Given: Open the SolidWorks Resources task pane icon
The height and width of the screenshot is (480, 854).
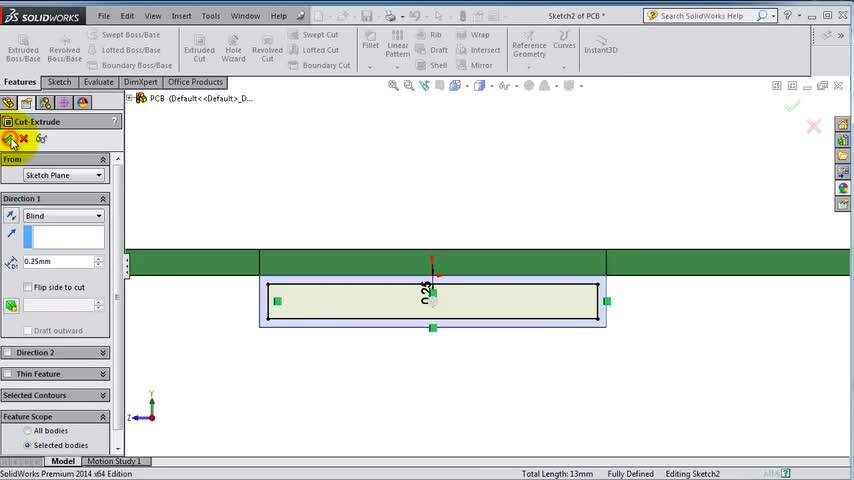Looking at the screenshot, I should (x=843, y=124).
